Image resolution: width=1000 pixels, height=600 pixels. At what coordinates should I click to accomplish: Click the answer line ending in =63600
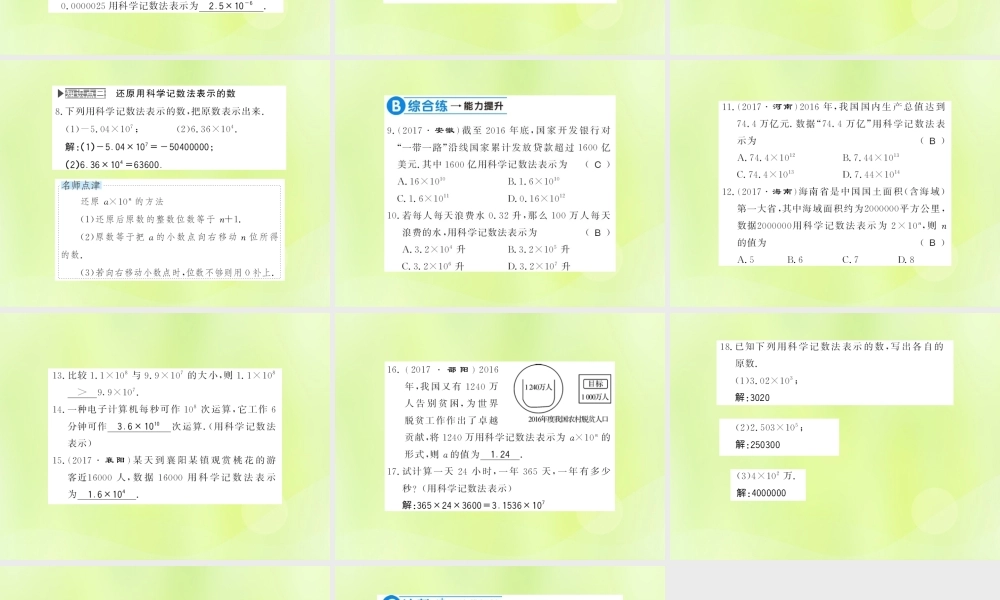pos(114,165)
